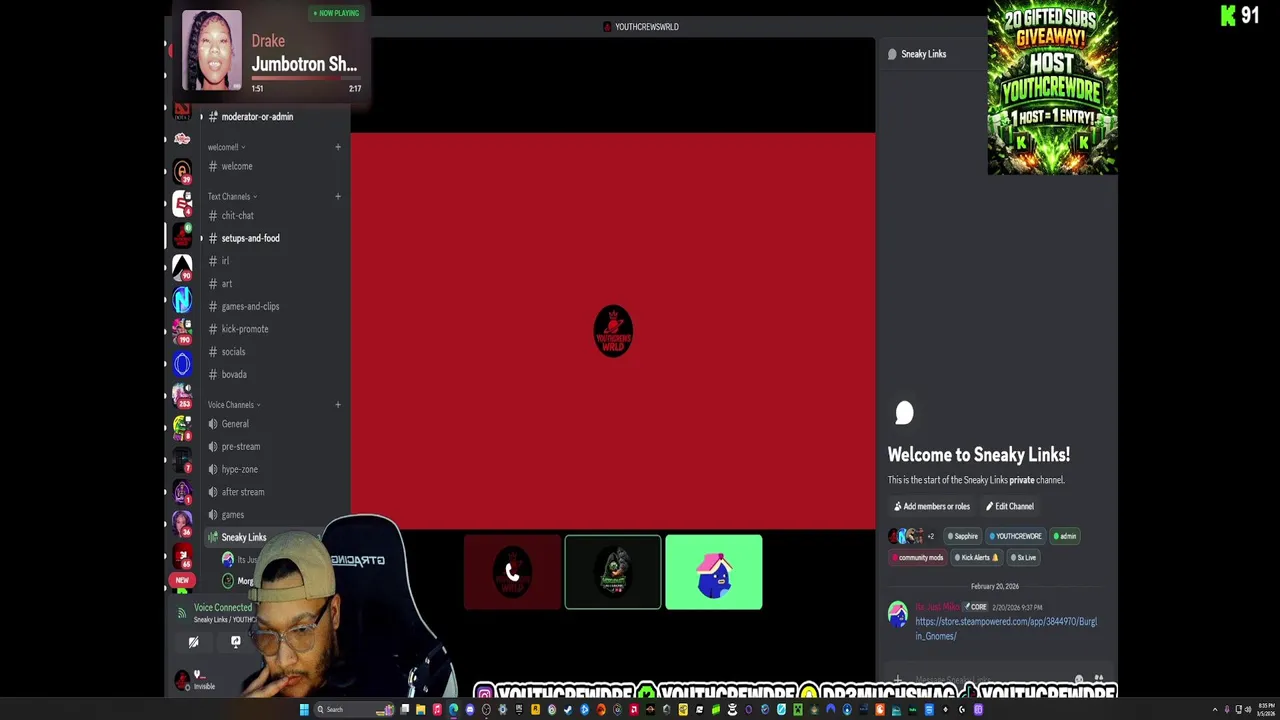Click the community mods role tag
Screen dimensions: 1280x720
(x=917, y=557)
